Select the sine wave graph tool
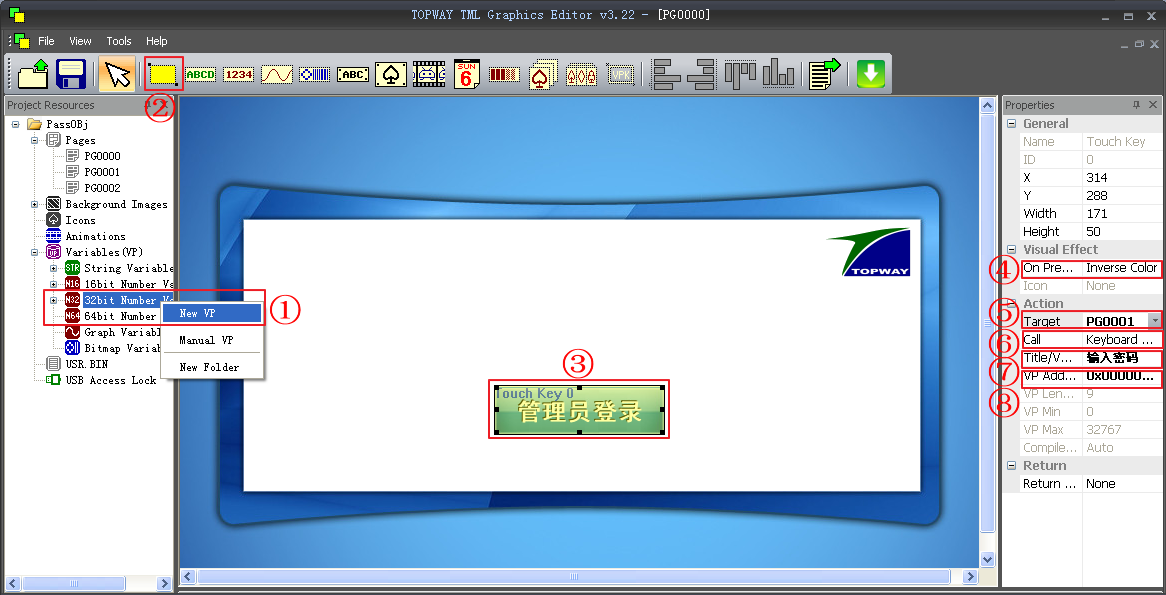This screenshot has width=1166, height=595. pyautogui.click(x=277, y=74)
